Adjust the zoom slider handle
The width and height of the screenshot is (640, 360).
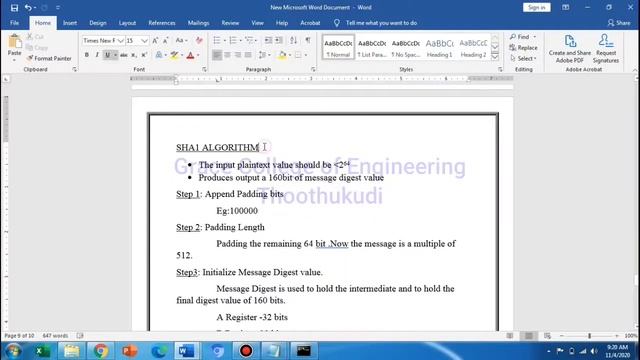tap(589, 336)
